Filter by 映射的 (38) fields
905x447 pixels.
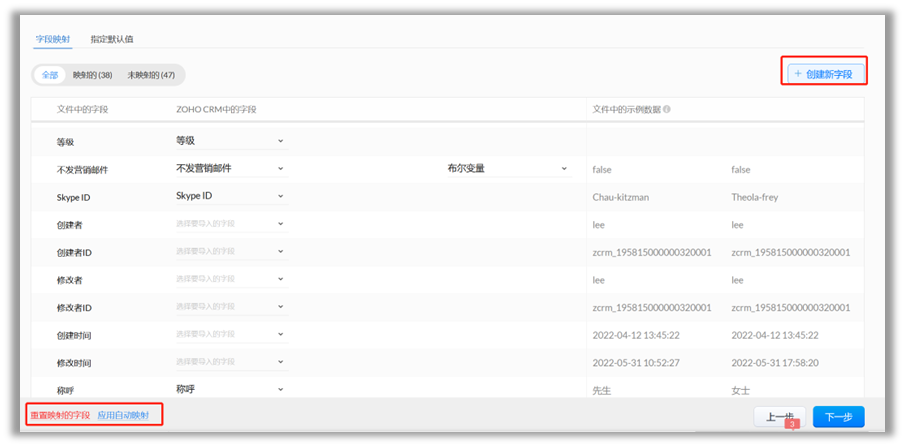(x=92, y=75)
